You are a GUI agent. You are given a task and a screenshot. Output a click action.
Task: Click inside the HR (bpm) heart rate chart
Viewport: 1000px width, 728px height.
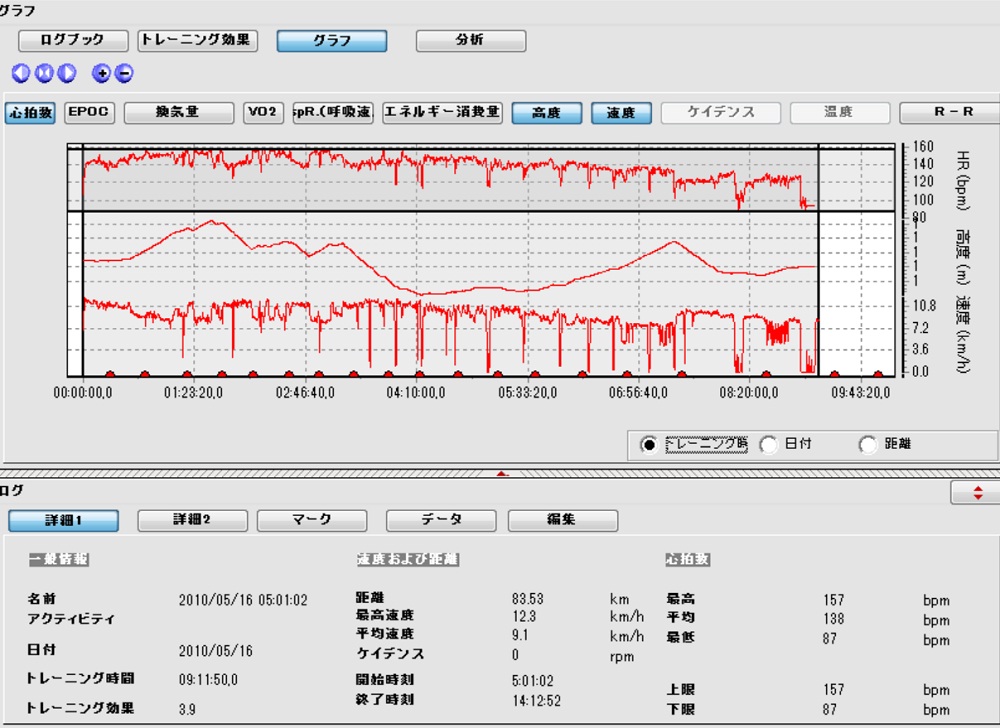pos(450,180)
